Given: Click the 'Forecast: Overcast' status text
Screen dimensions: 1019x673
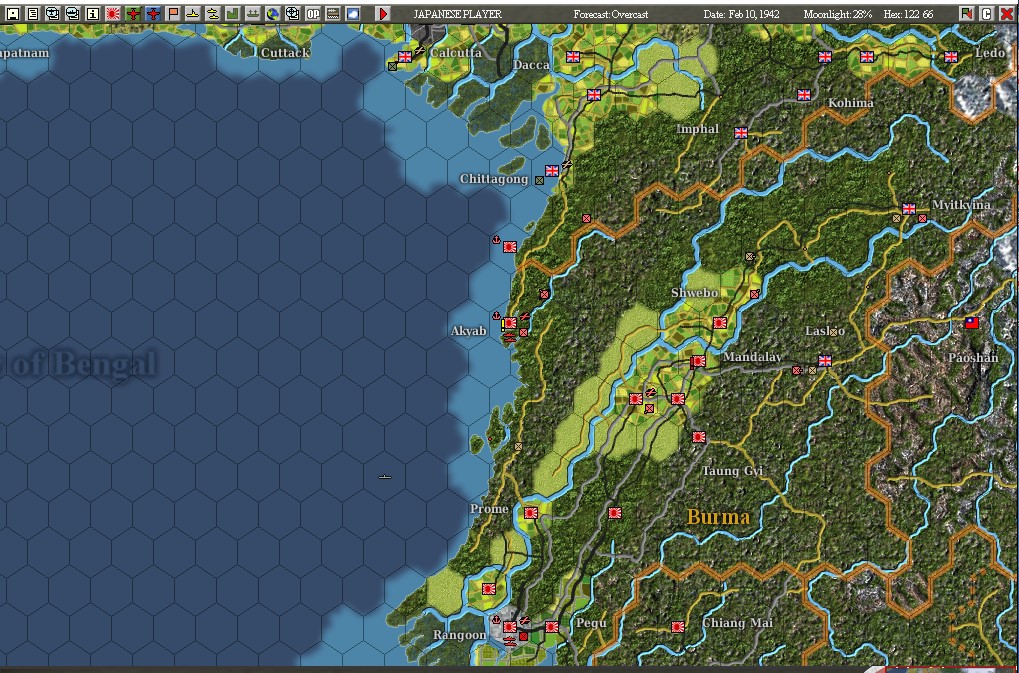Looking at the screenshot, I should pyautogui.click(x=611, y=14).
